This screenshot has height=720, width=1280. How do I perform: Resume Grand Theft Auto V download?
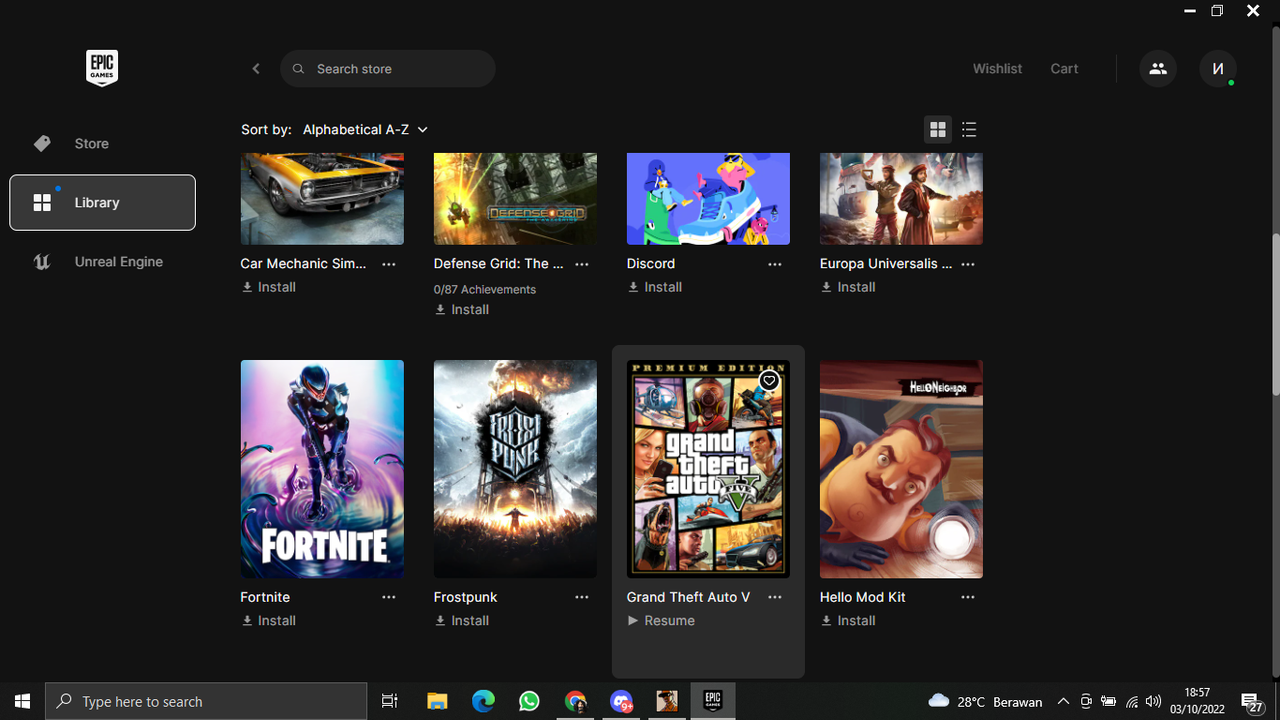pos(661,621)
